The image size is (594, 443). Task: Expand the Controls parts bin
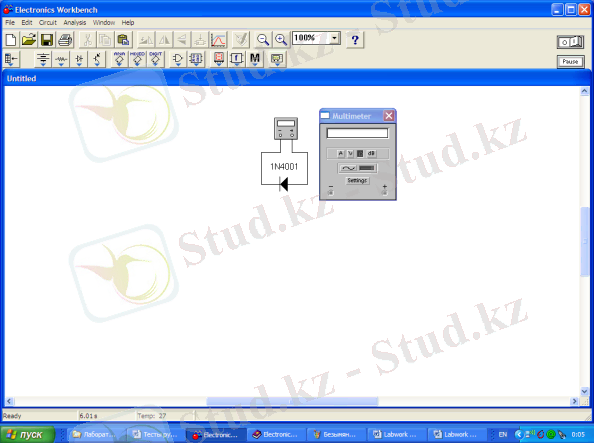pyautogui.click(x=237, y=59)
